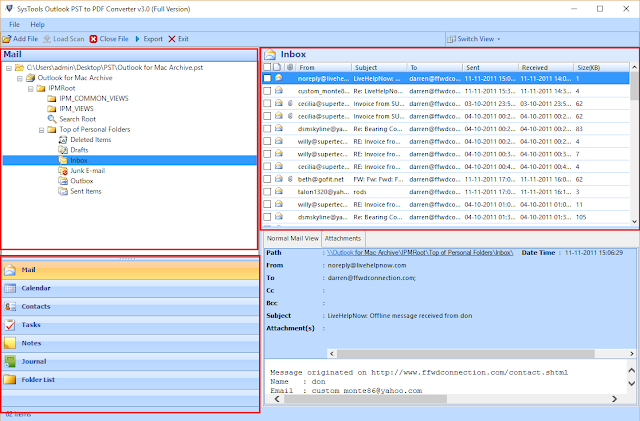
Task: Click the message body scrollbar left arrow
Action: point(277,399)
